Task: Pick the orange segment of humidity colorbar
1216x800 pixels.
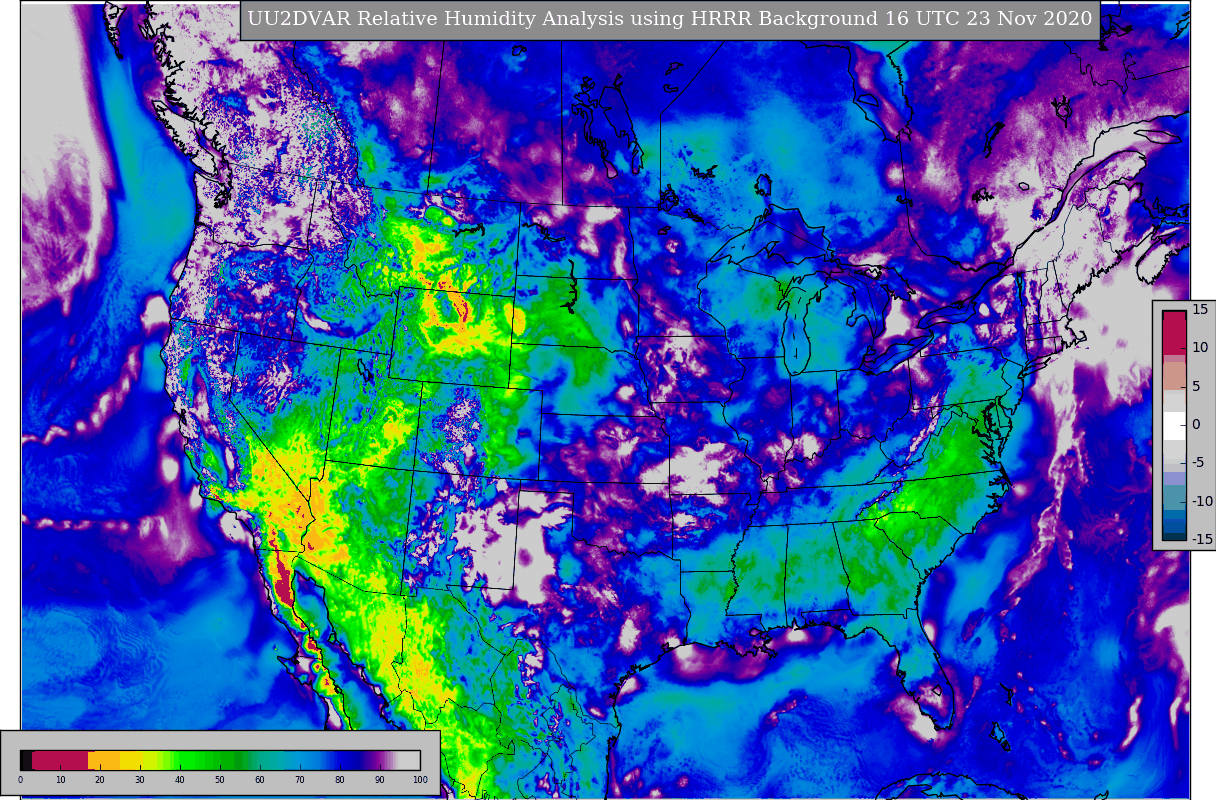Action: pos(104,760)
